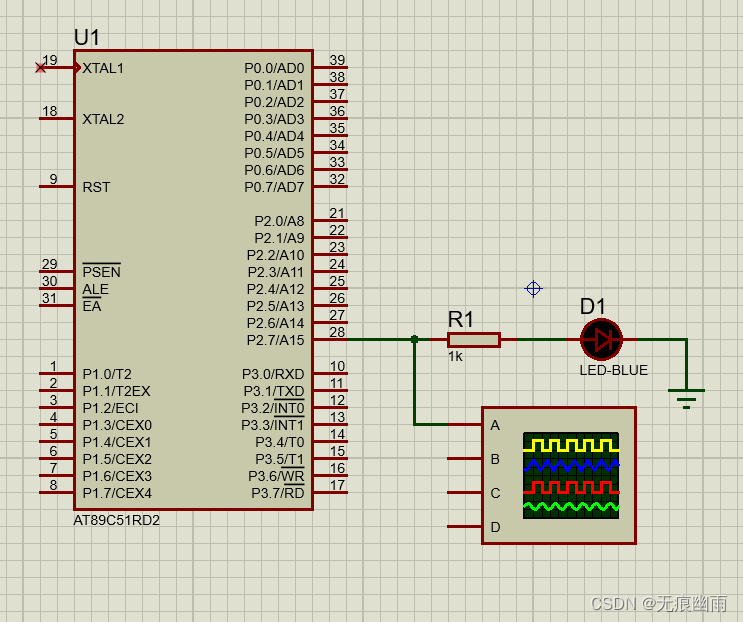Click the R1 reference label
Screen dimensions: 743x622
click(461, 319)
